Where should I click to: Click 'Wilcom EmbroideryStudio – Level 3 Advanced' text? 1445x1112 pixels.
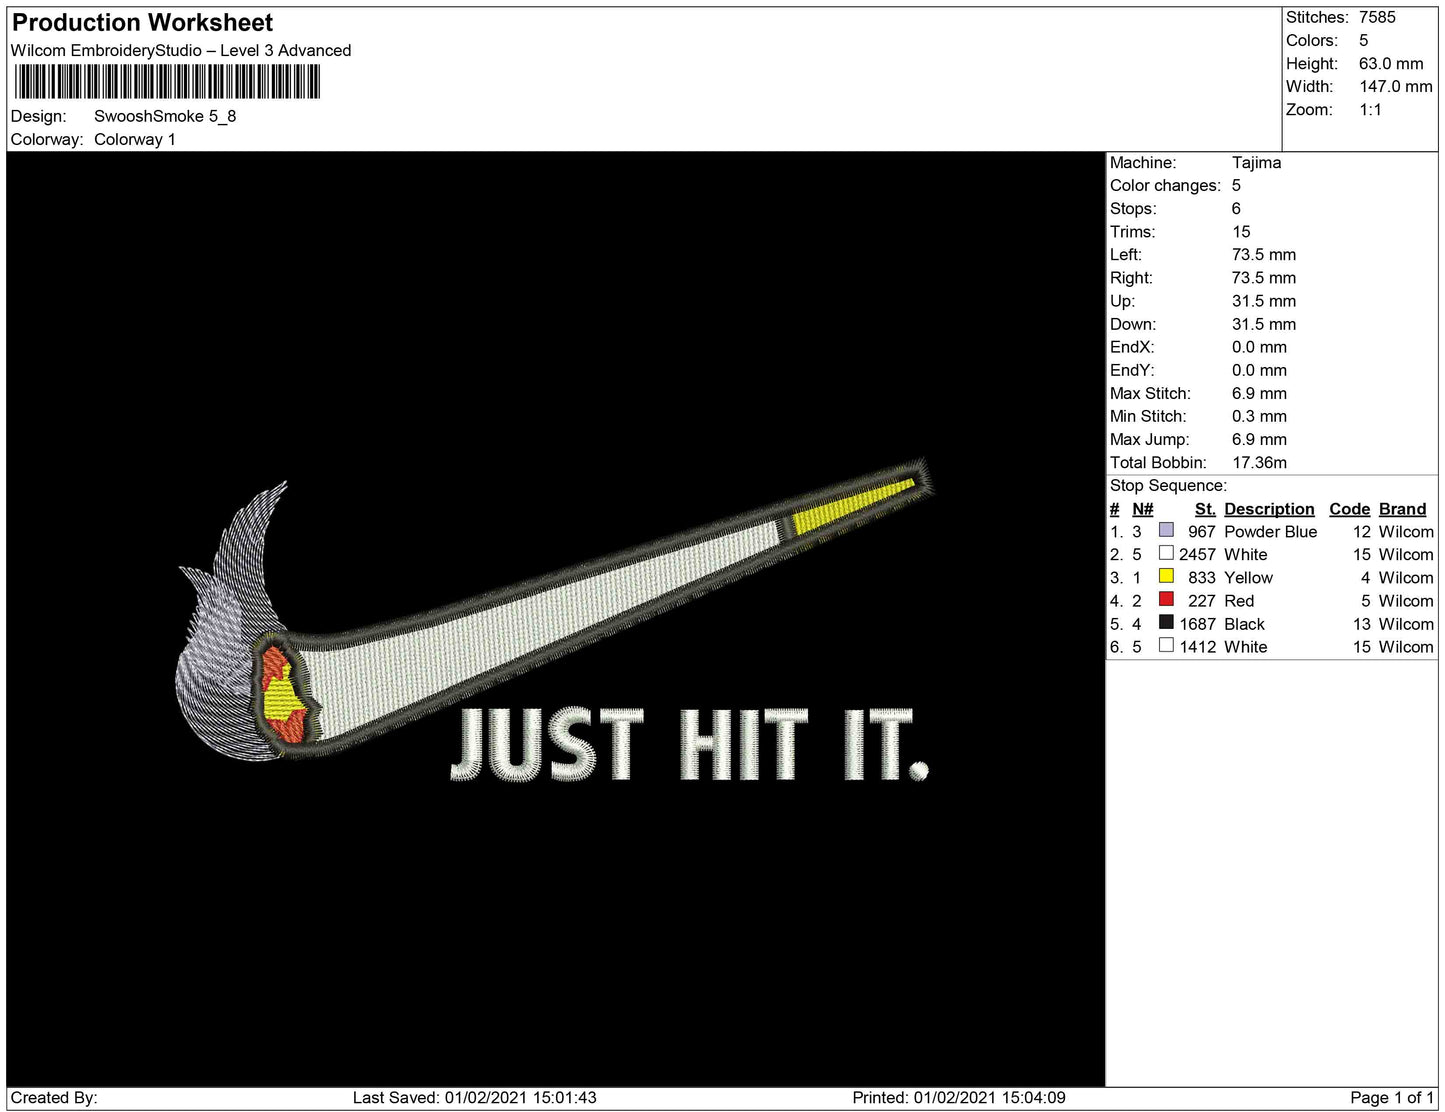click(181, 51)
